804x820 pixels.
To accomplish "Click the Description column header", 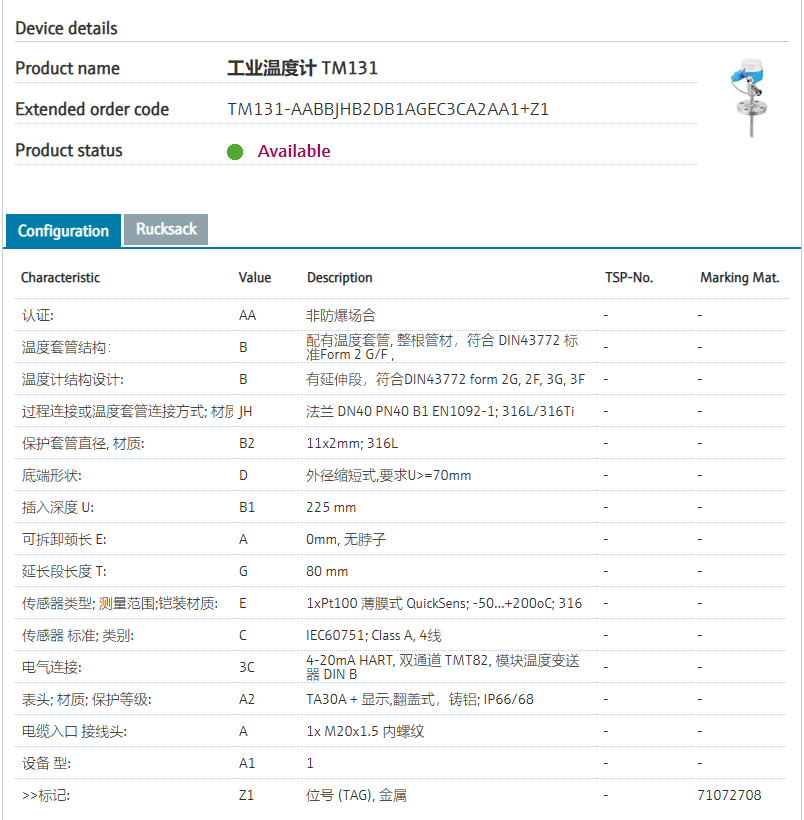I will pos(339,277).
